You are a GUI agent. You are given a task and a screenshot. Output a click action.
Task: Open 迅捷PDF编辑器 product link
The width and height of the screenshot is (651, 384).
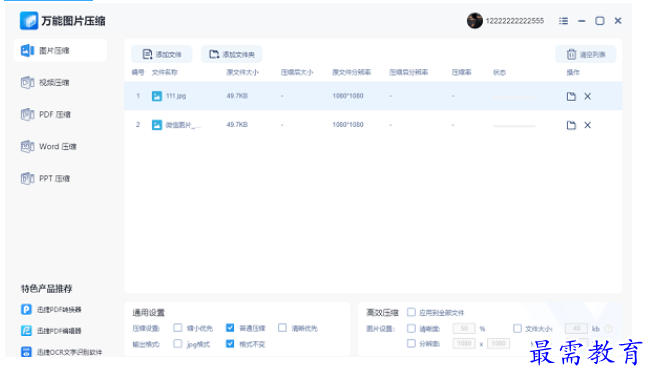pyautogui.click(x=59, y=331)
